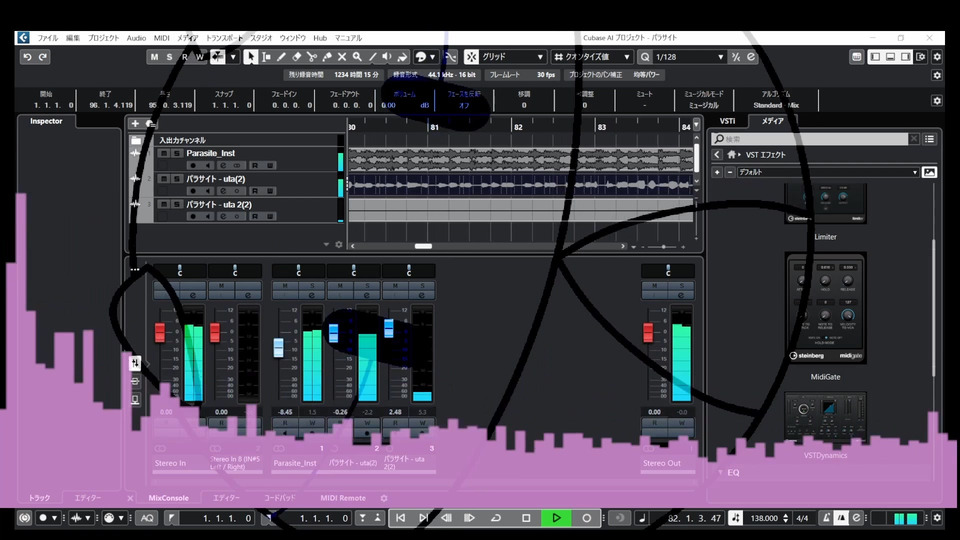Go back in VST Effect browser
Viewport: 960px width, 540px height.
717,155
